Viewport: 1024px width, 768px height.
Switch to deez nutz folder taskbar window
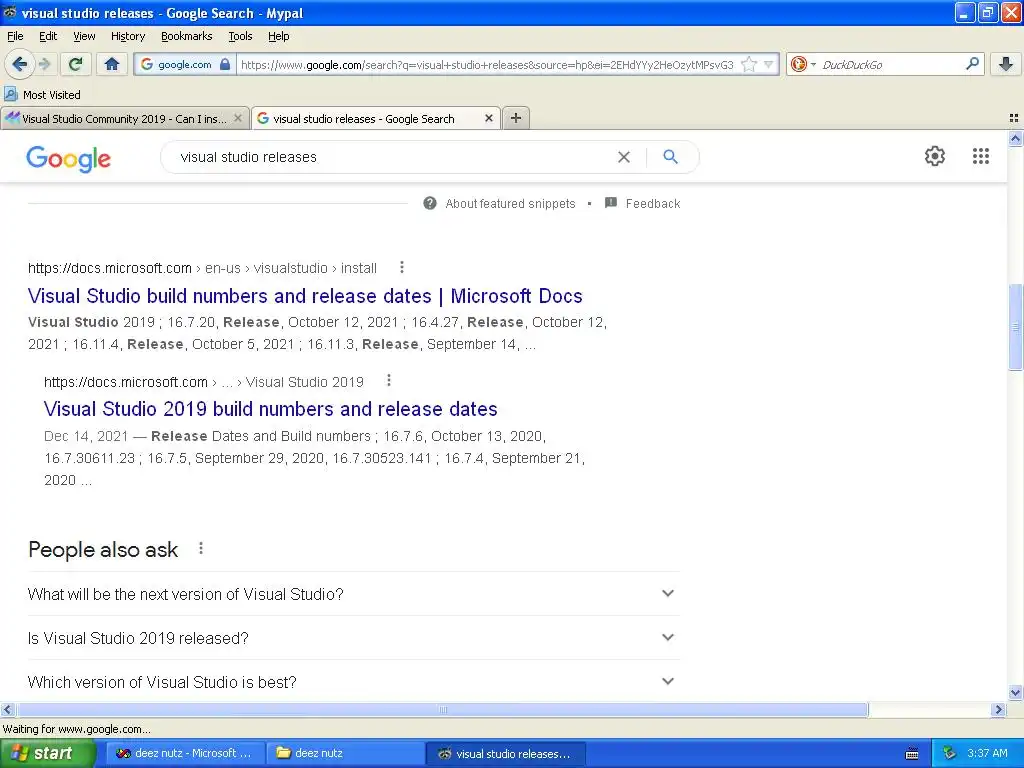pos(345,753)
